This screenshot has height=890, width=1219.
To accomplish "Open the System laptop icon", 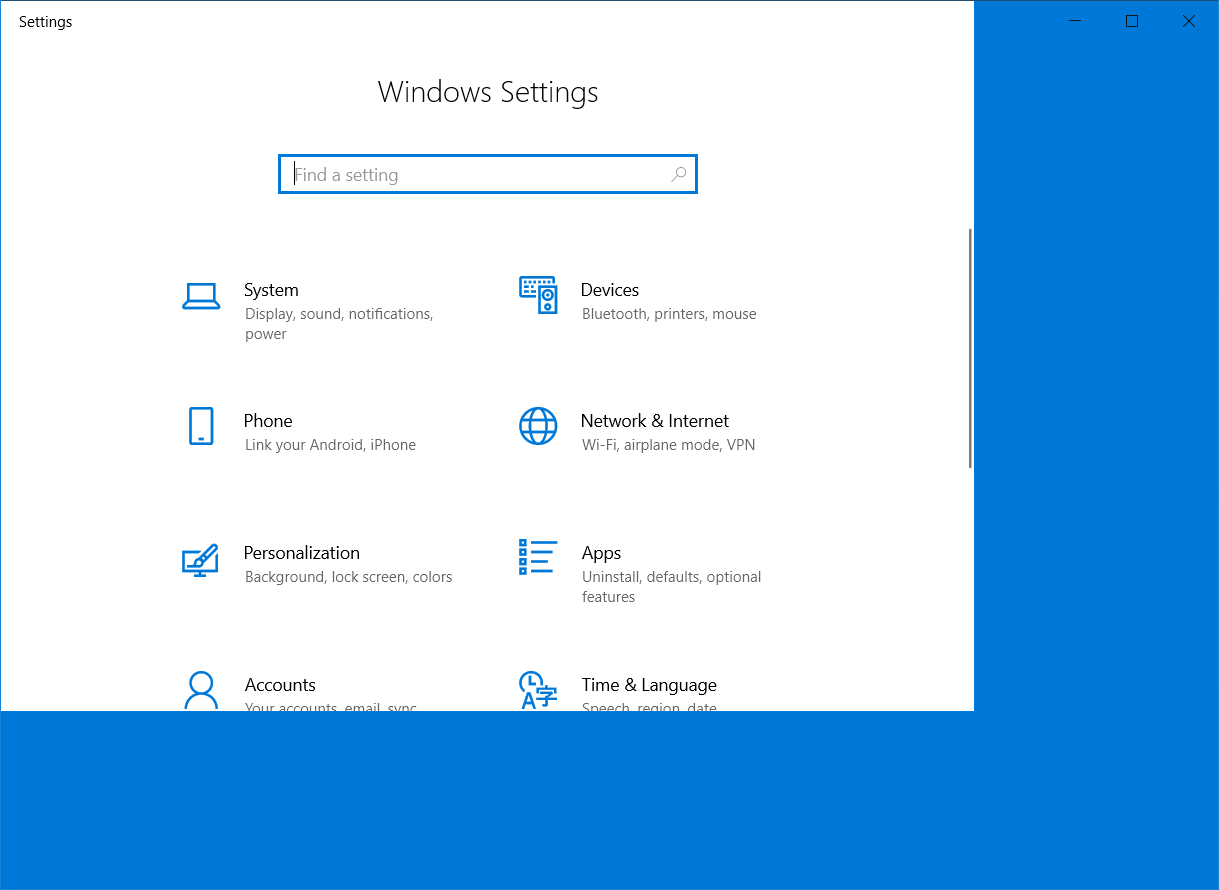I will pos(201,296).
